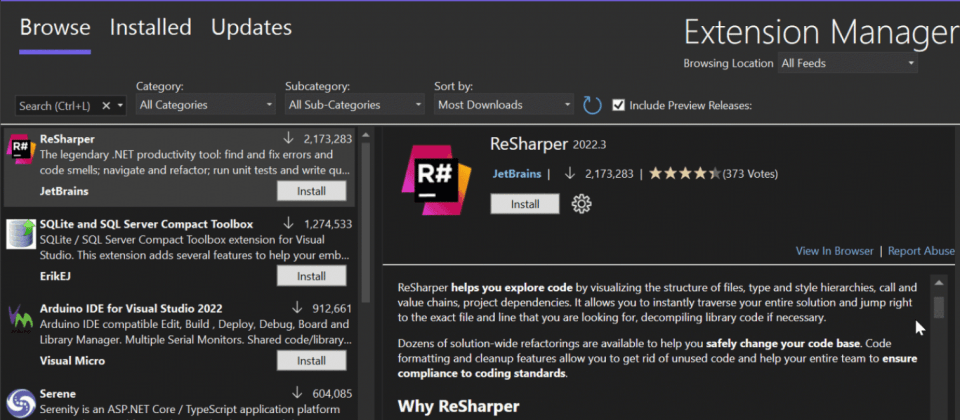Click the 912,661 download count
Viewport: 960px width, 420px height.
pos(331,308)
